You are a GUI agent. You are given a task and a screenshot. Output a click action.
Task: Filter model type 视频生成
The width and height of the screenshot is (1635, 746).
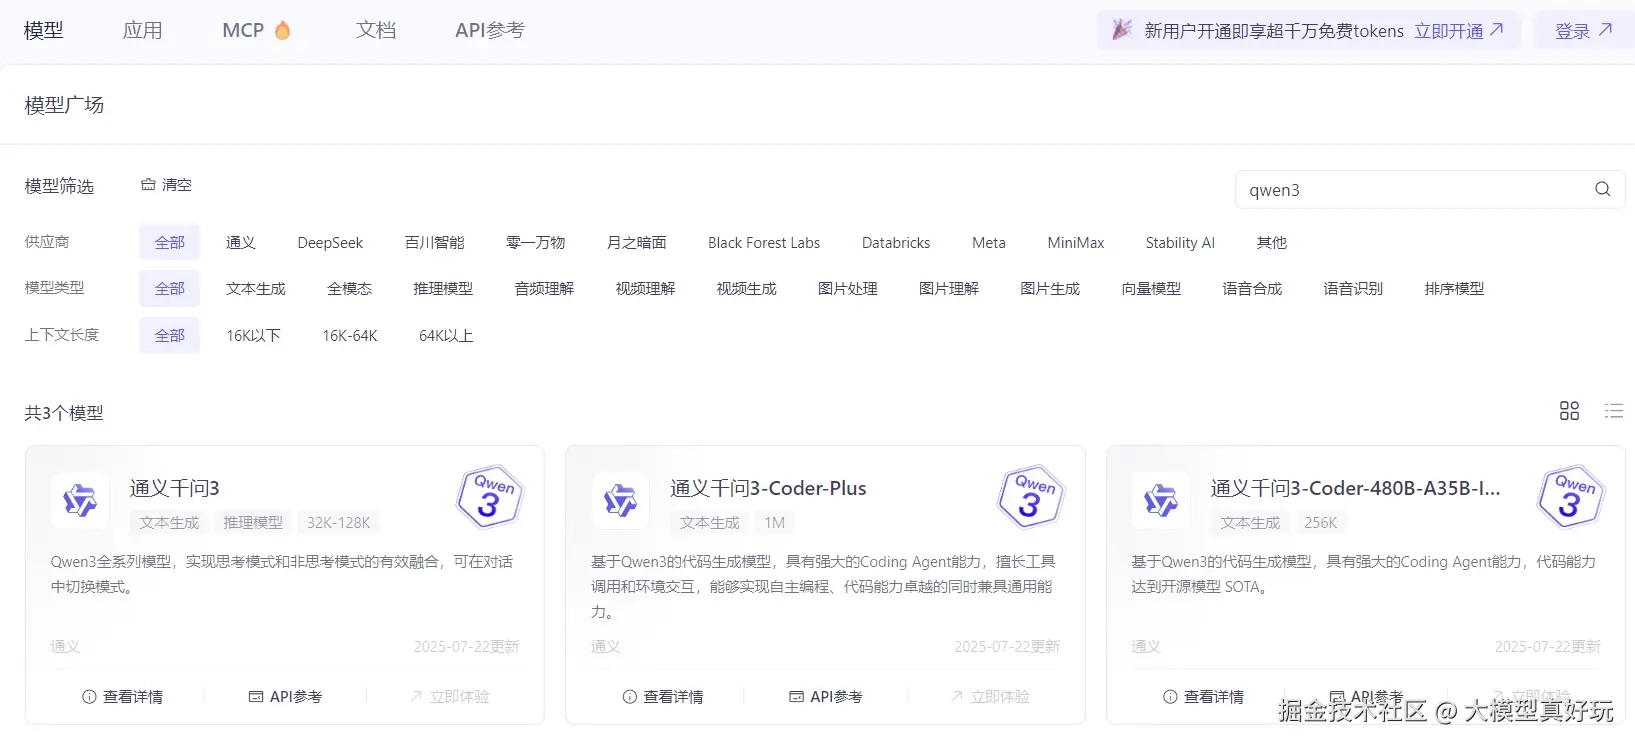pyautogui.click(x=746, y=289)
